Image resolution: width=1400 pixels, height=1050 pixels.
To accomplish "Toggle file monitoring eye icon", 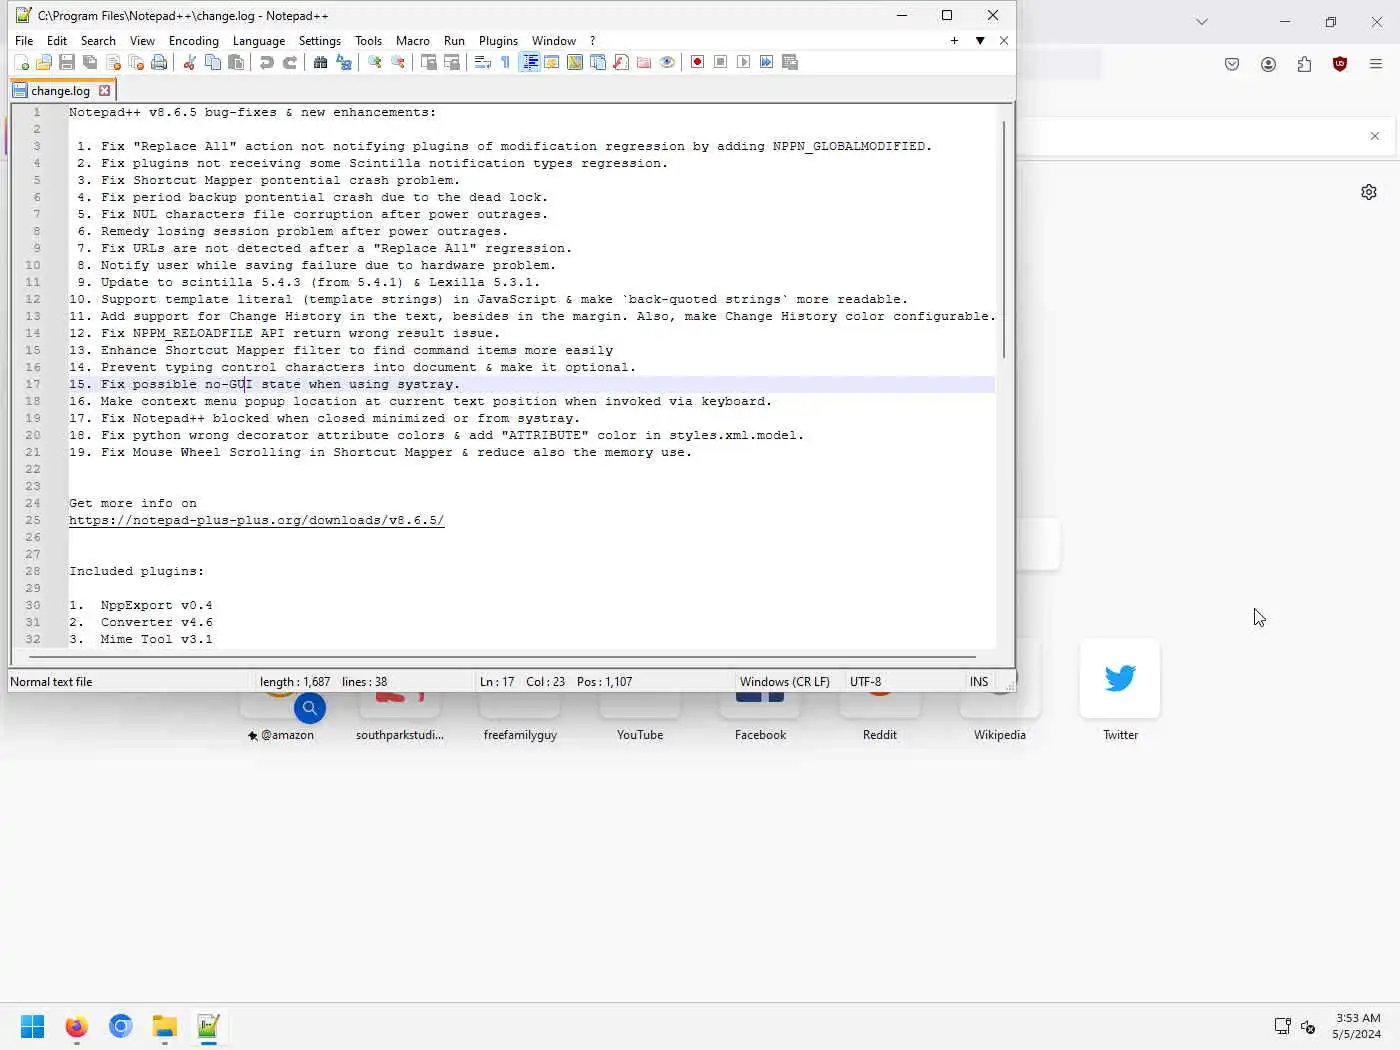I will [667, 62].
